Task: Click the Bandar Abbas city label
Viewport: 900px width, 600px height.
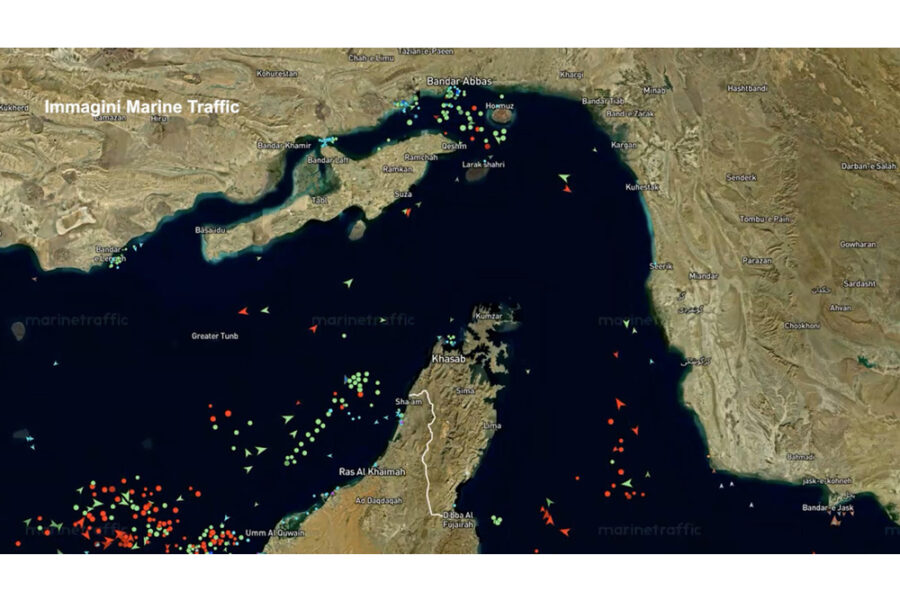Action: click(456, 80)
